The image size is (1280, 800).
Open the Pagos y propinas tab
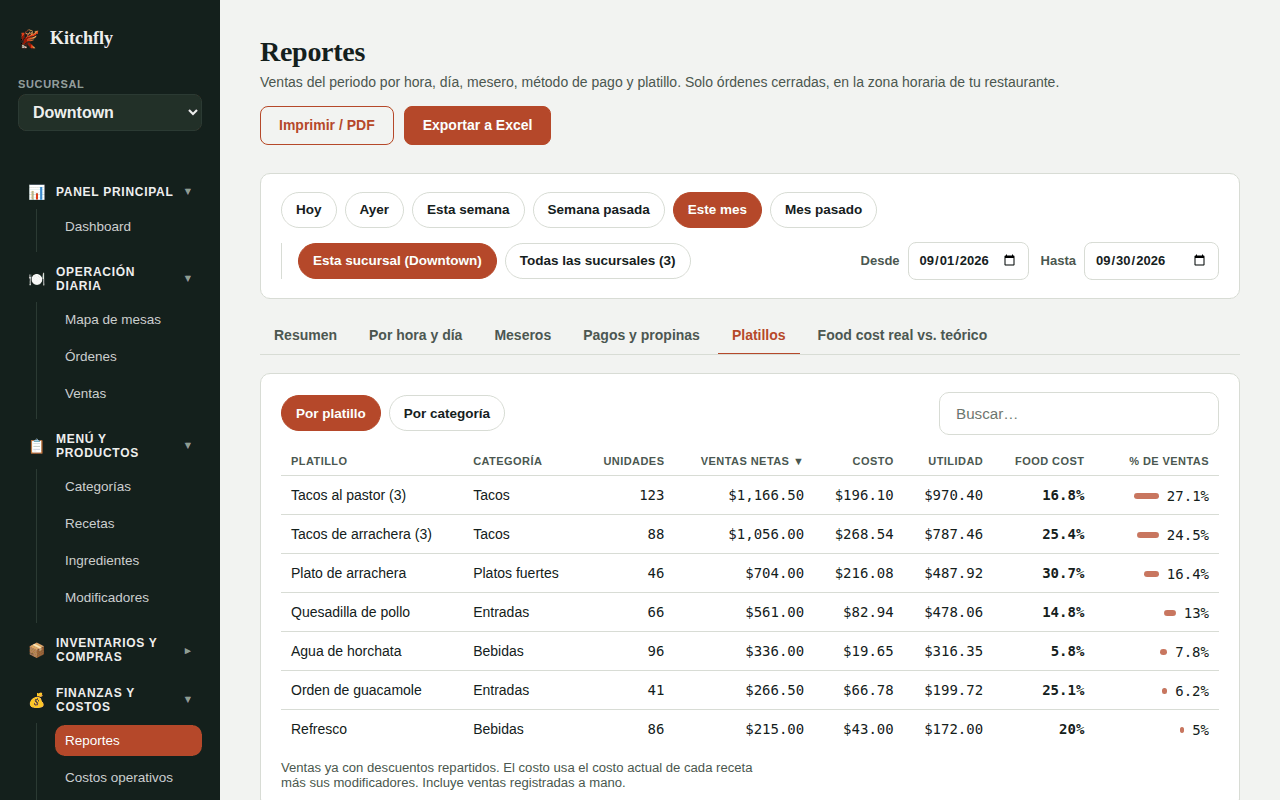click(x=642, y=335)
